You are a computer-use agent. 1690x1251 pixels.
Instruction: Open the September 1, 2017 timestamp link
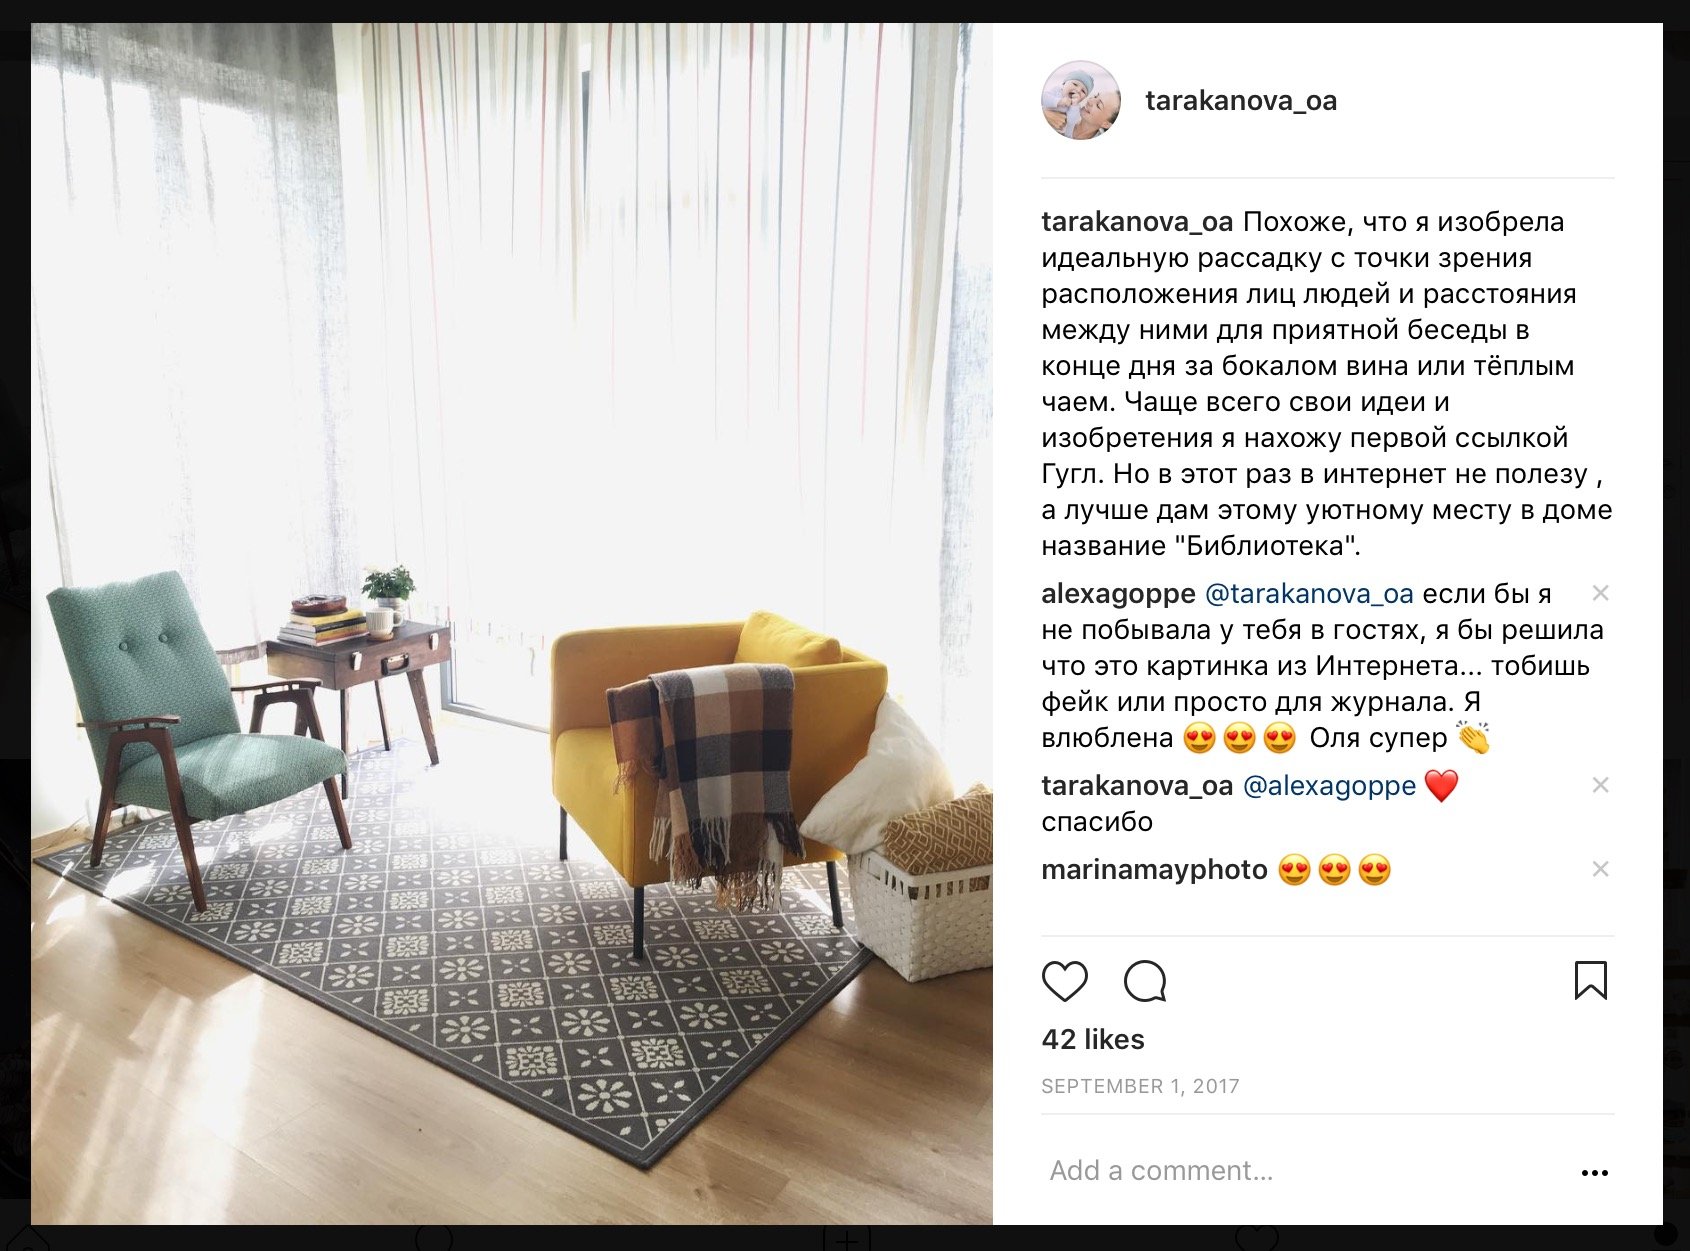click(x=1140, y=1086)
